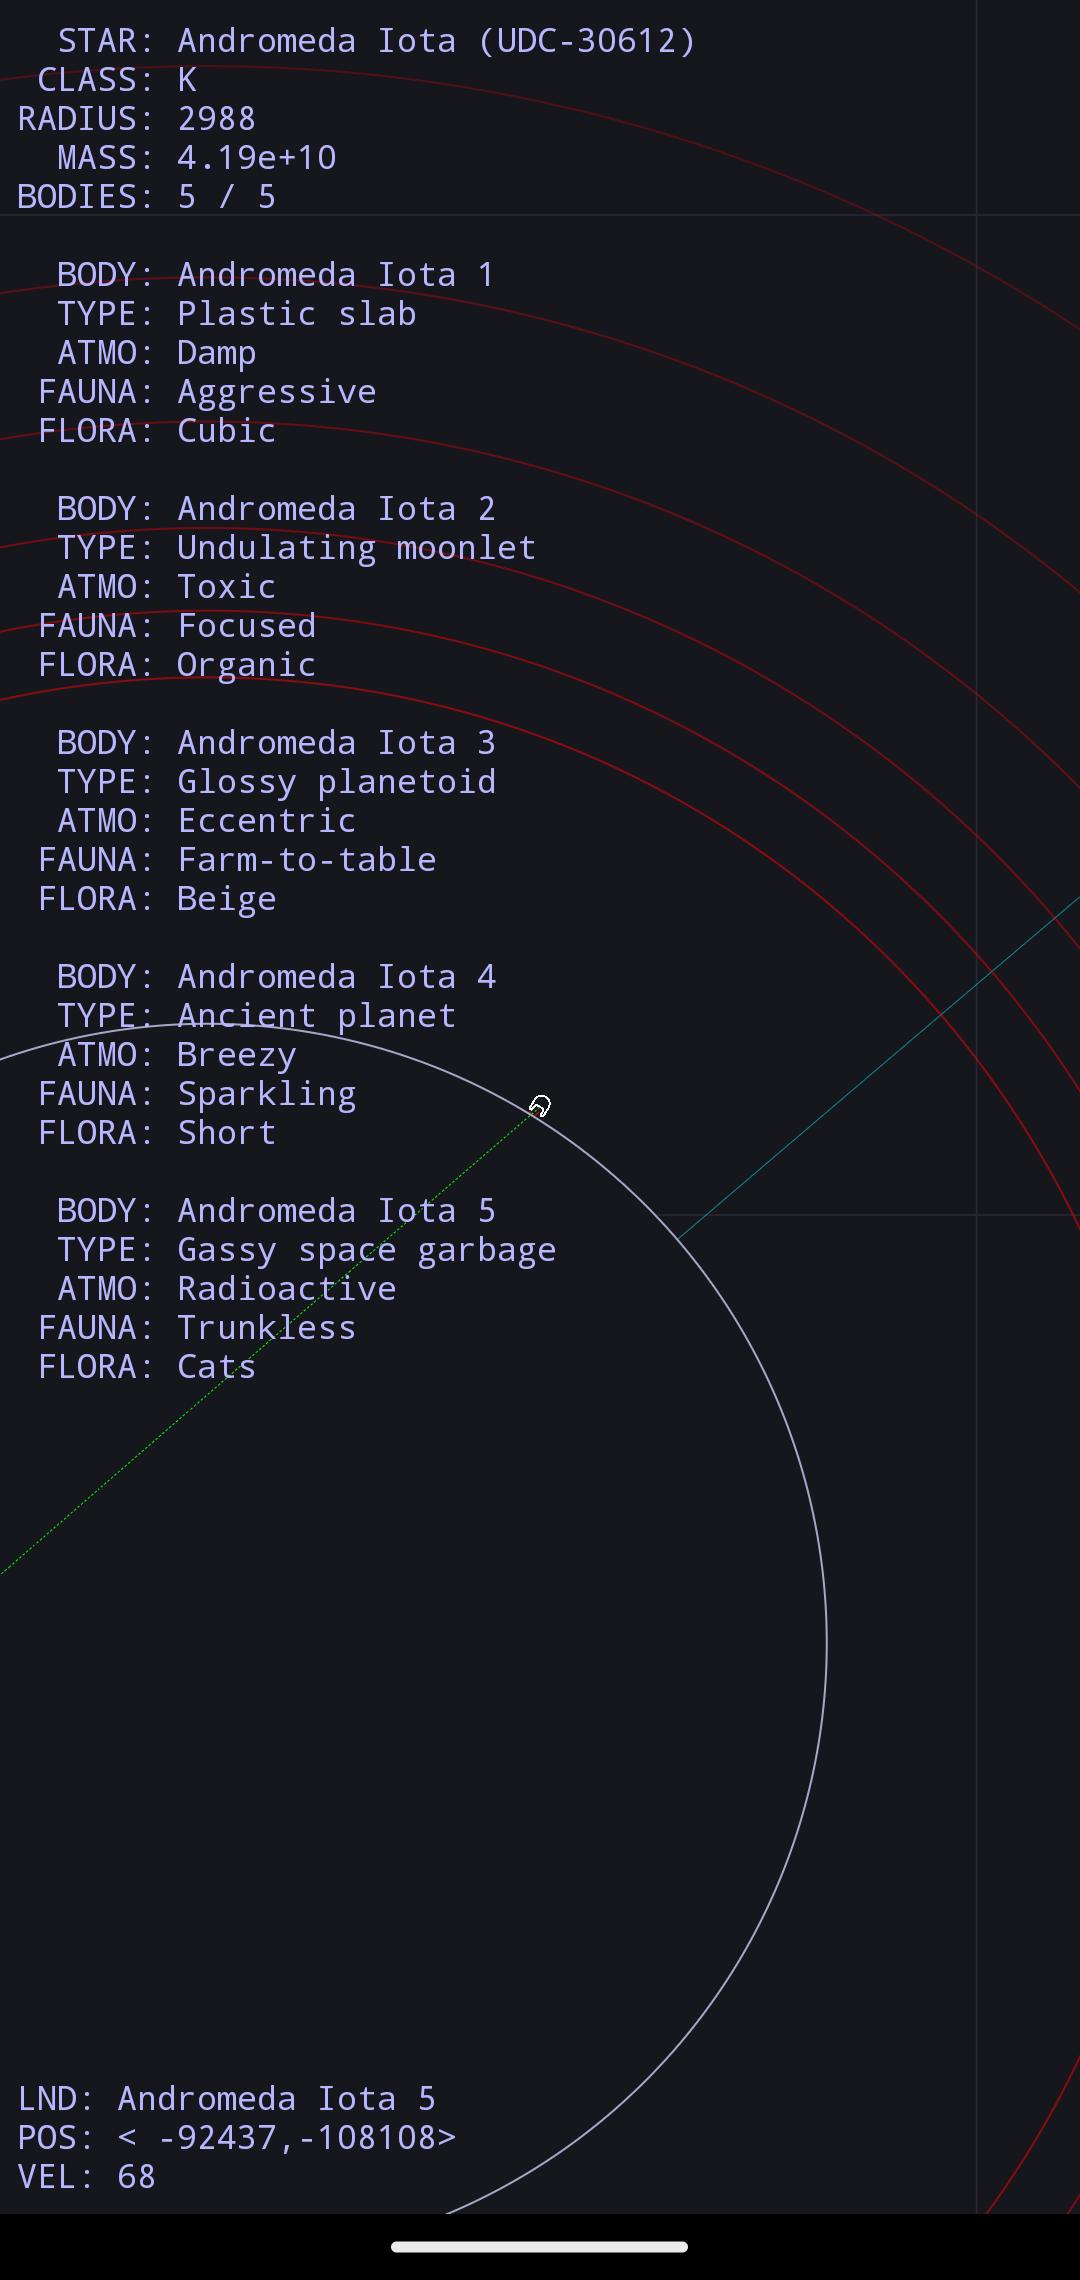Click type Undulating moonlet

coord(357,548)
